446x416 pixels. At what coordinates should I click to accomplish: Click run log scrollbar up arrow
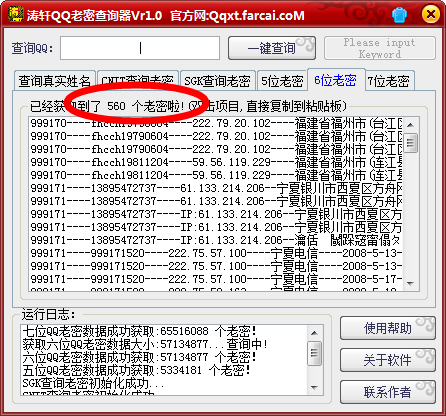pos(314,333)
